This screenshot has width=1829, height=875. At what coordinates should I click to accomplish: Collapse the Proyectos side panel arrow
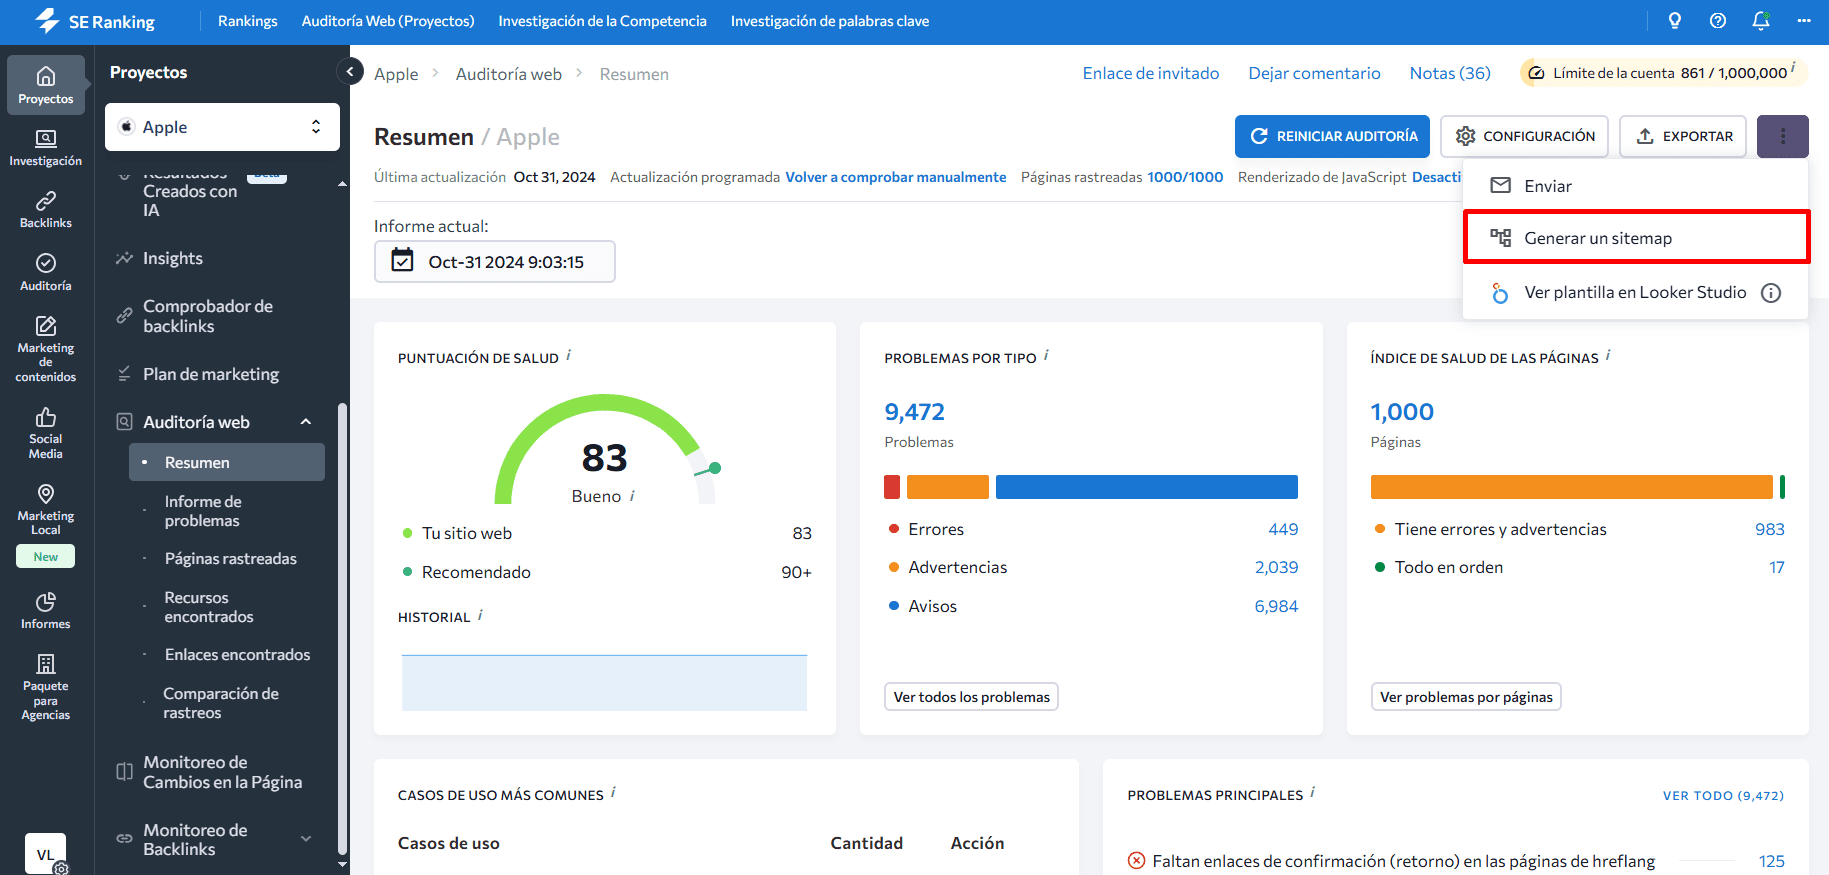pos(350,71)
